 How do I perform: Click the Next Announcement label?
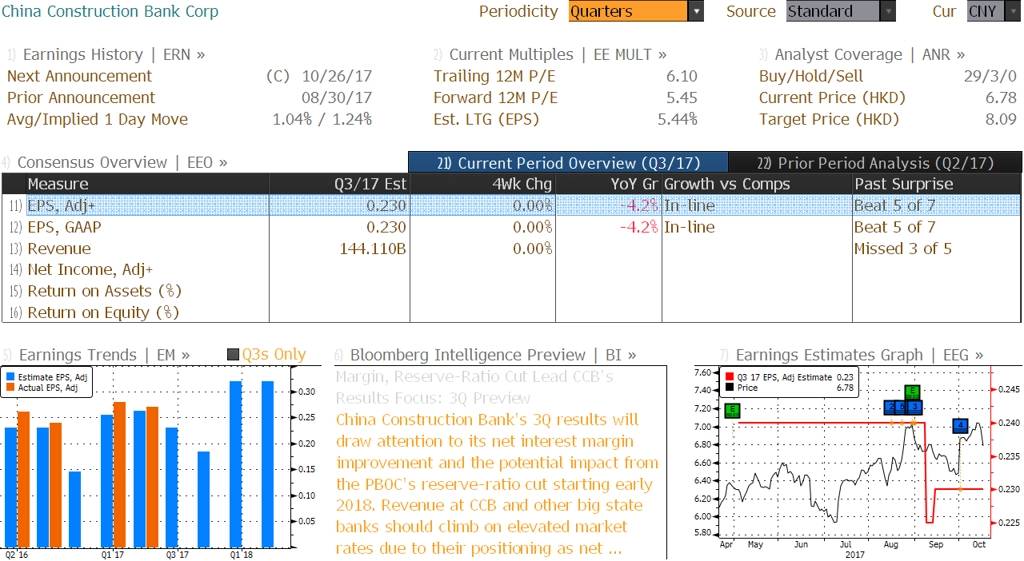click(79, 76)
